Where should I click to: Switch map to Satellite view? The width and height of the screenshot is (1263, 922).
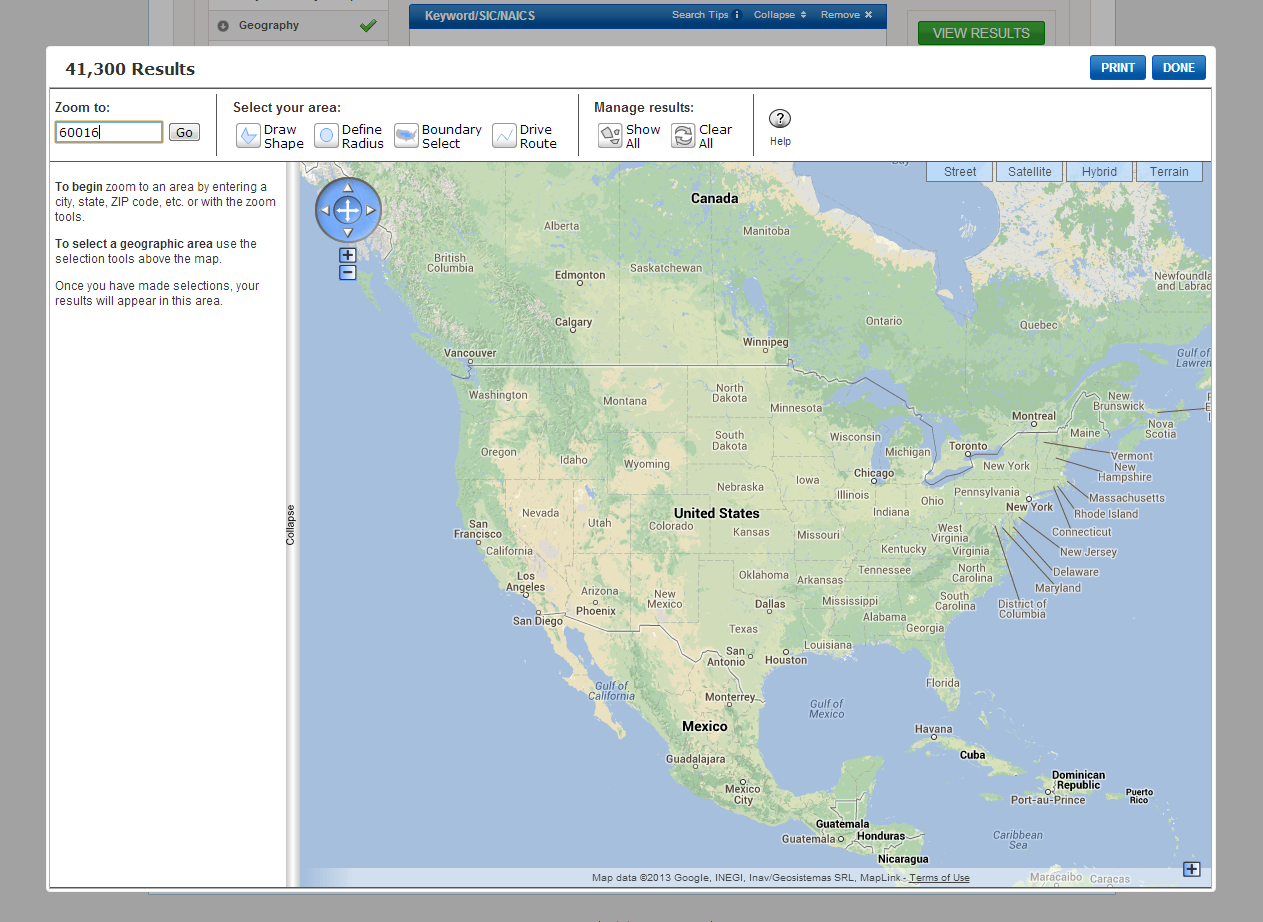[1029, 172]
